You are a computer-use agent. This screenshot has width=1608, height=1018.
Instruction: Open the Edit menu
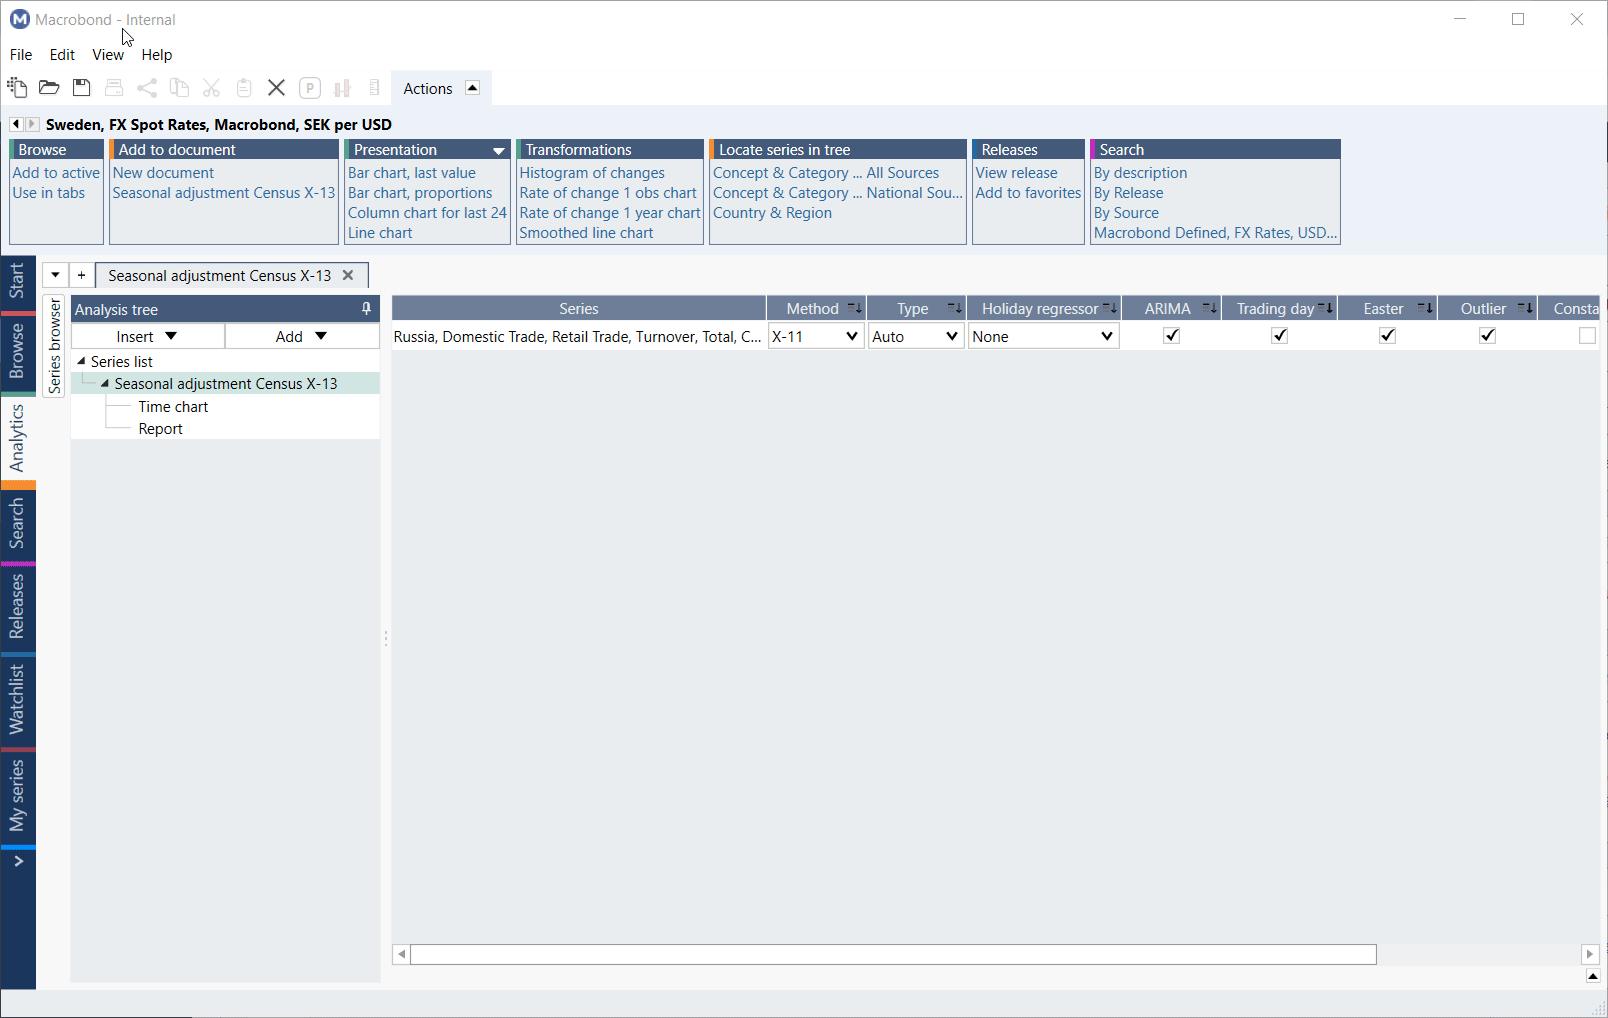tap(62, 55)
